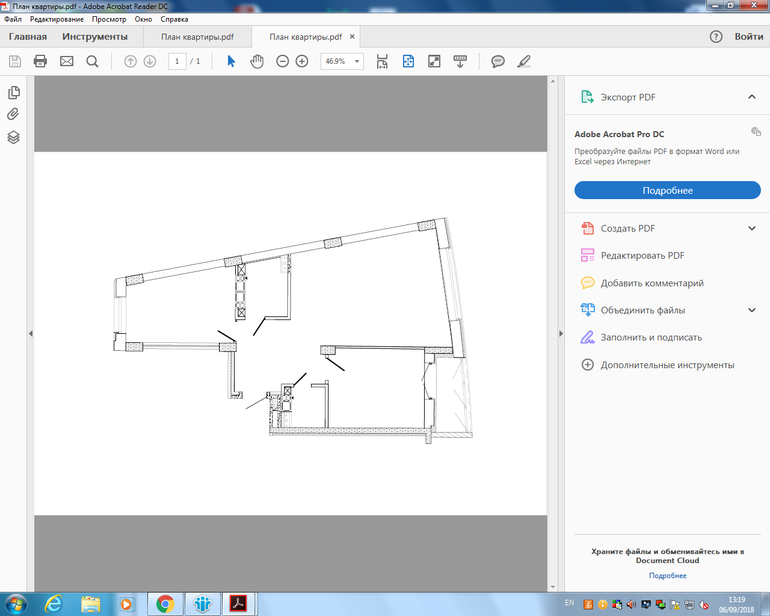Click the blue Подробнее button
The image size is (770, 616).
667,190
